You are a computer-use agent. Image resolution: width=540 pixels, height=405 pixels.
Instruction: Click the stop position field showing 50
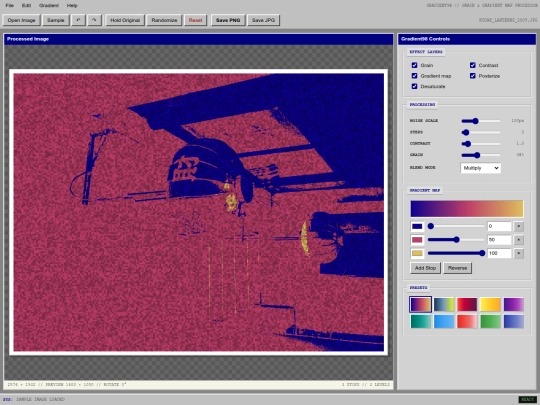coord(499,240)
